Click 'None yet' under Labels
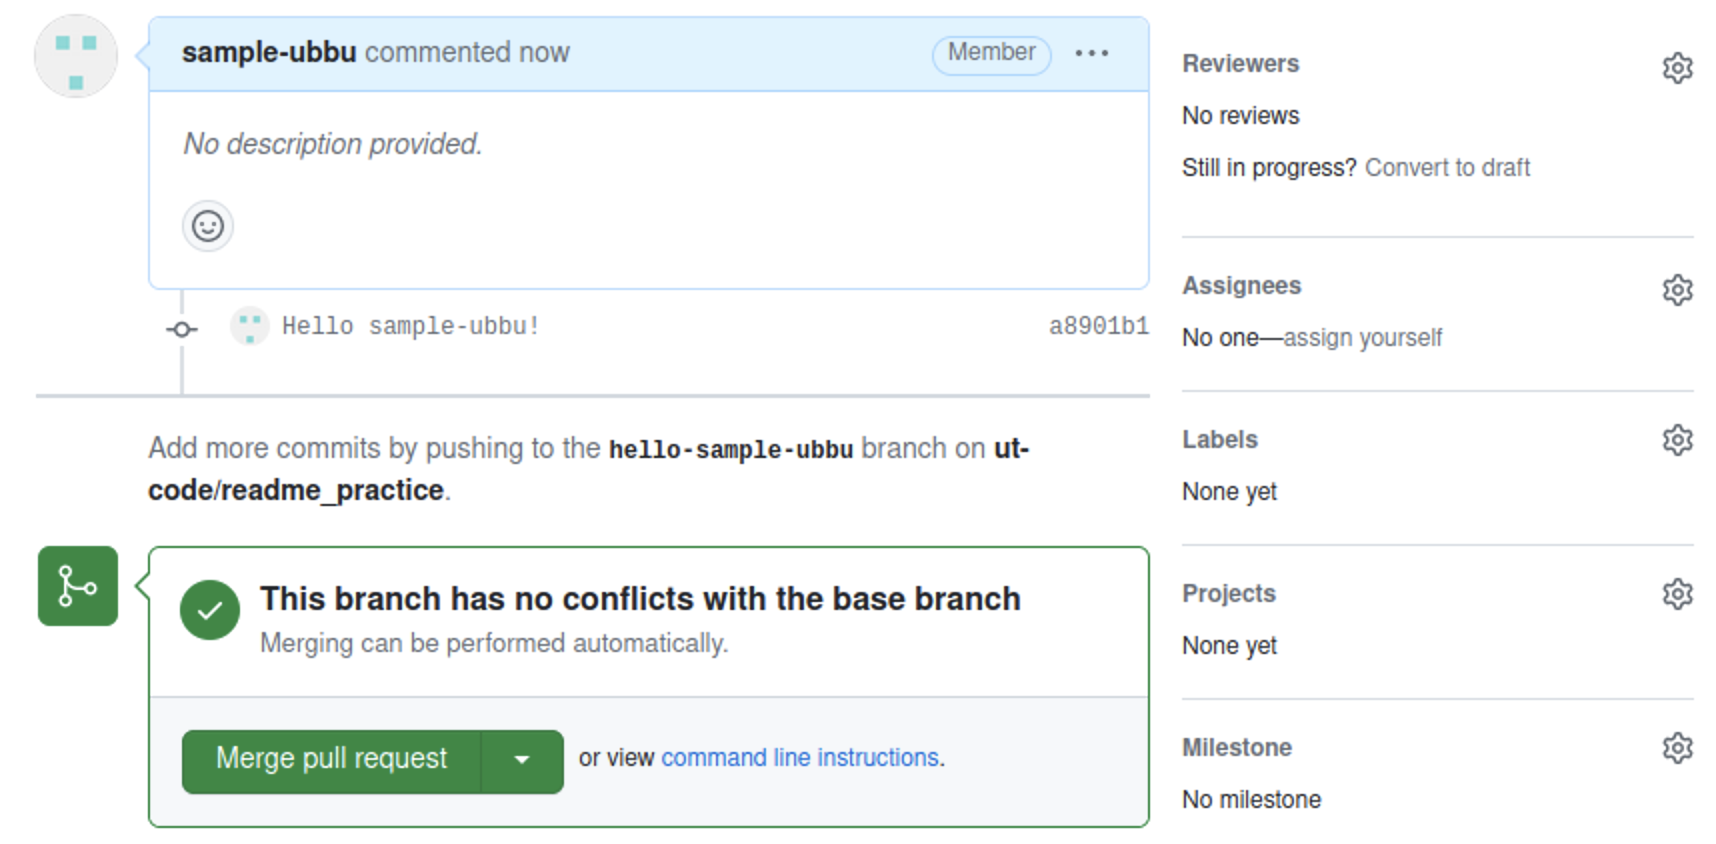Screen dimensions: 1716x844 click(1229, 492)
